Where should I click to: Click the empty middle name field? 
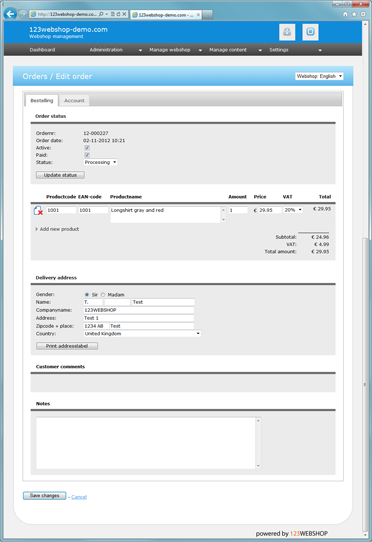[x=117, y=302]
